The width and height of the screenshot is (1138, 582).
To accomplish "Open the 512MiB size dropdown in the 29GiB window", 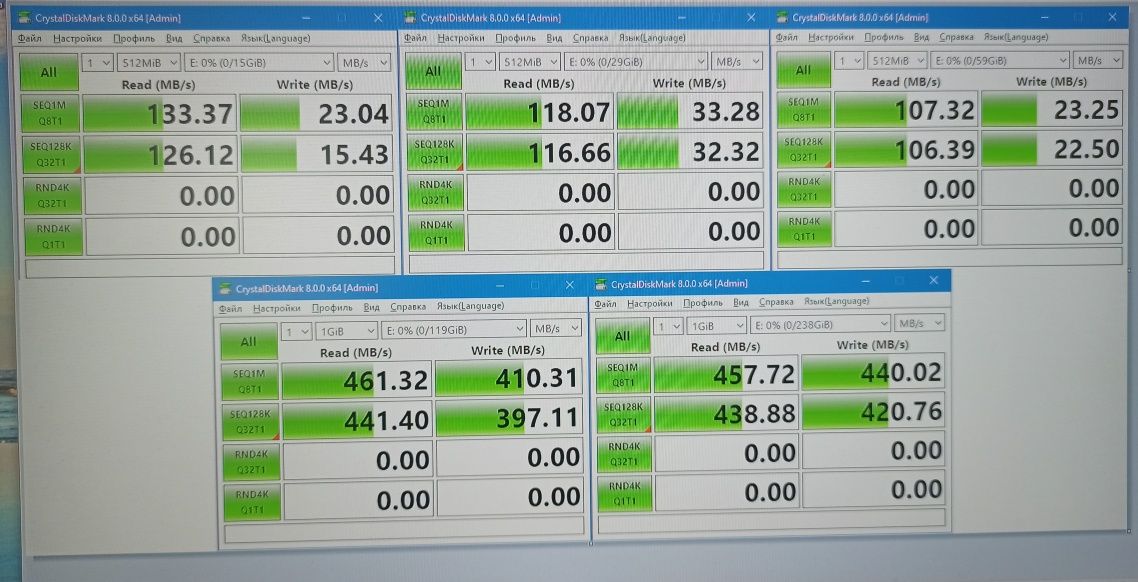I will tap(531, 62).
